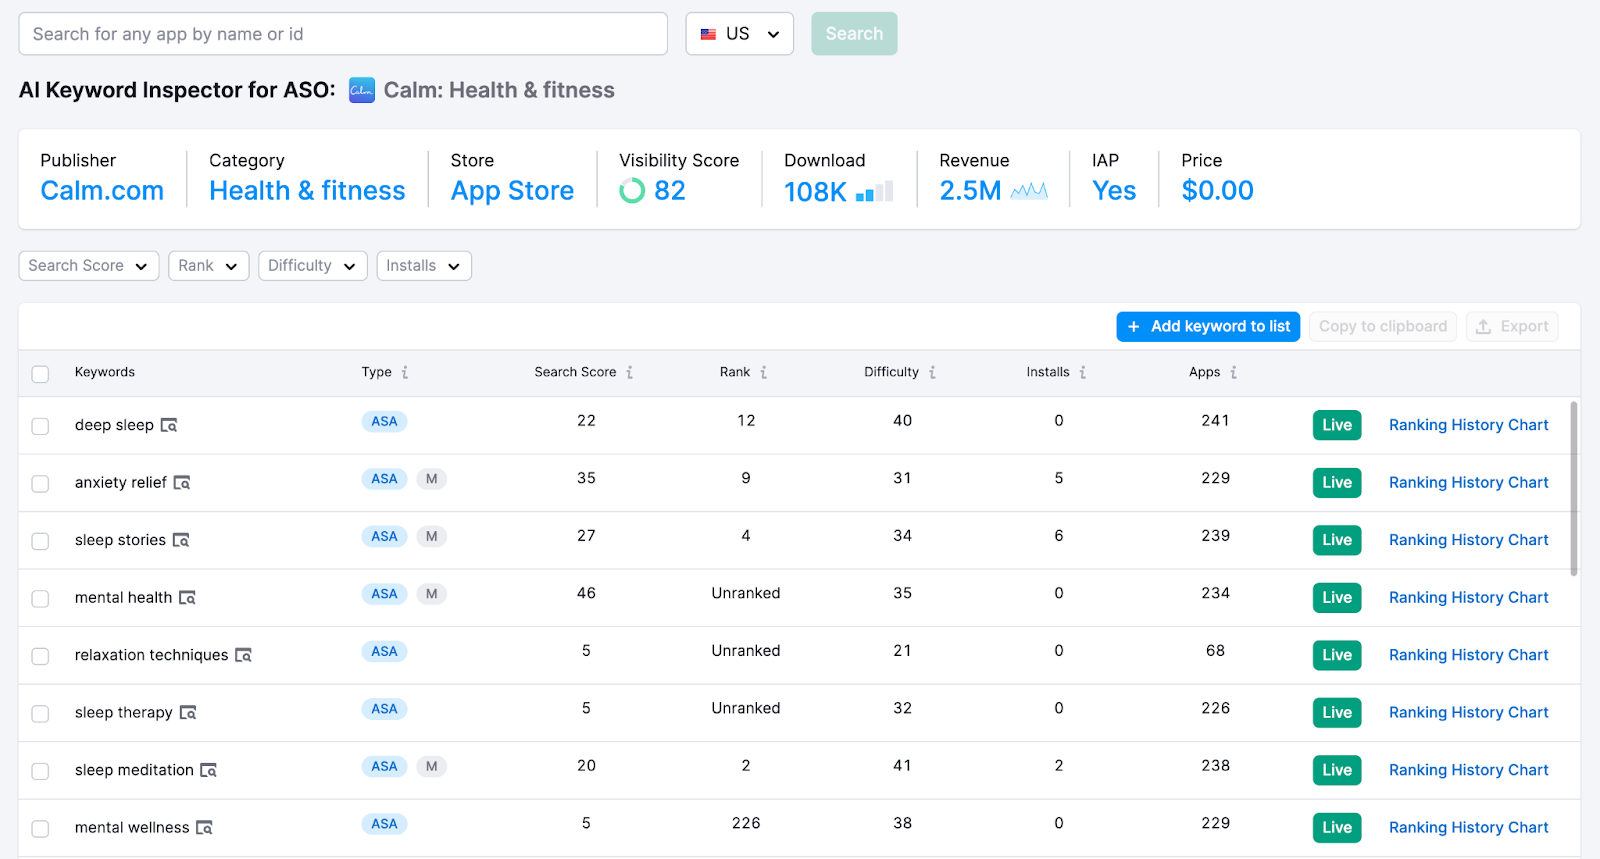This screenshot has width=1600, height=859.
Task: Click the Live button on anxiety relief row
Action: click(1337, 483)
